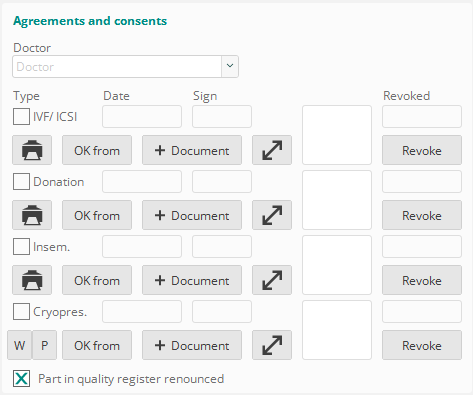Screen dimensions: 473x395
Task: Click the P button under Cryopres.
Action: [x=44, y=345]
